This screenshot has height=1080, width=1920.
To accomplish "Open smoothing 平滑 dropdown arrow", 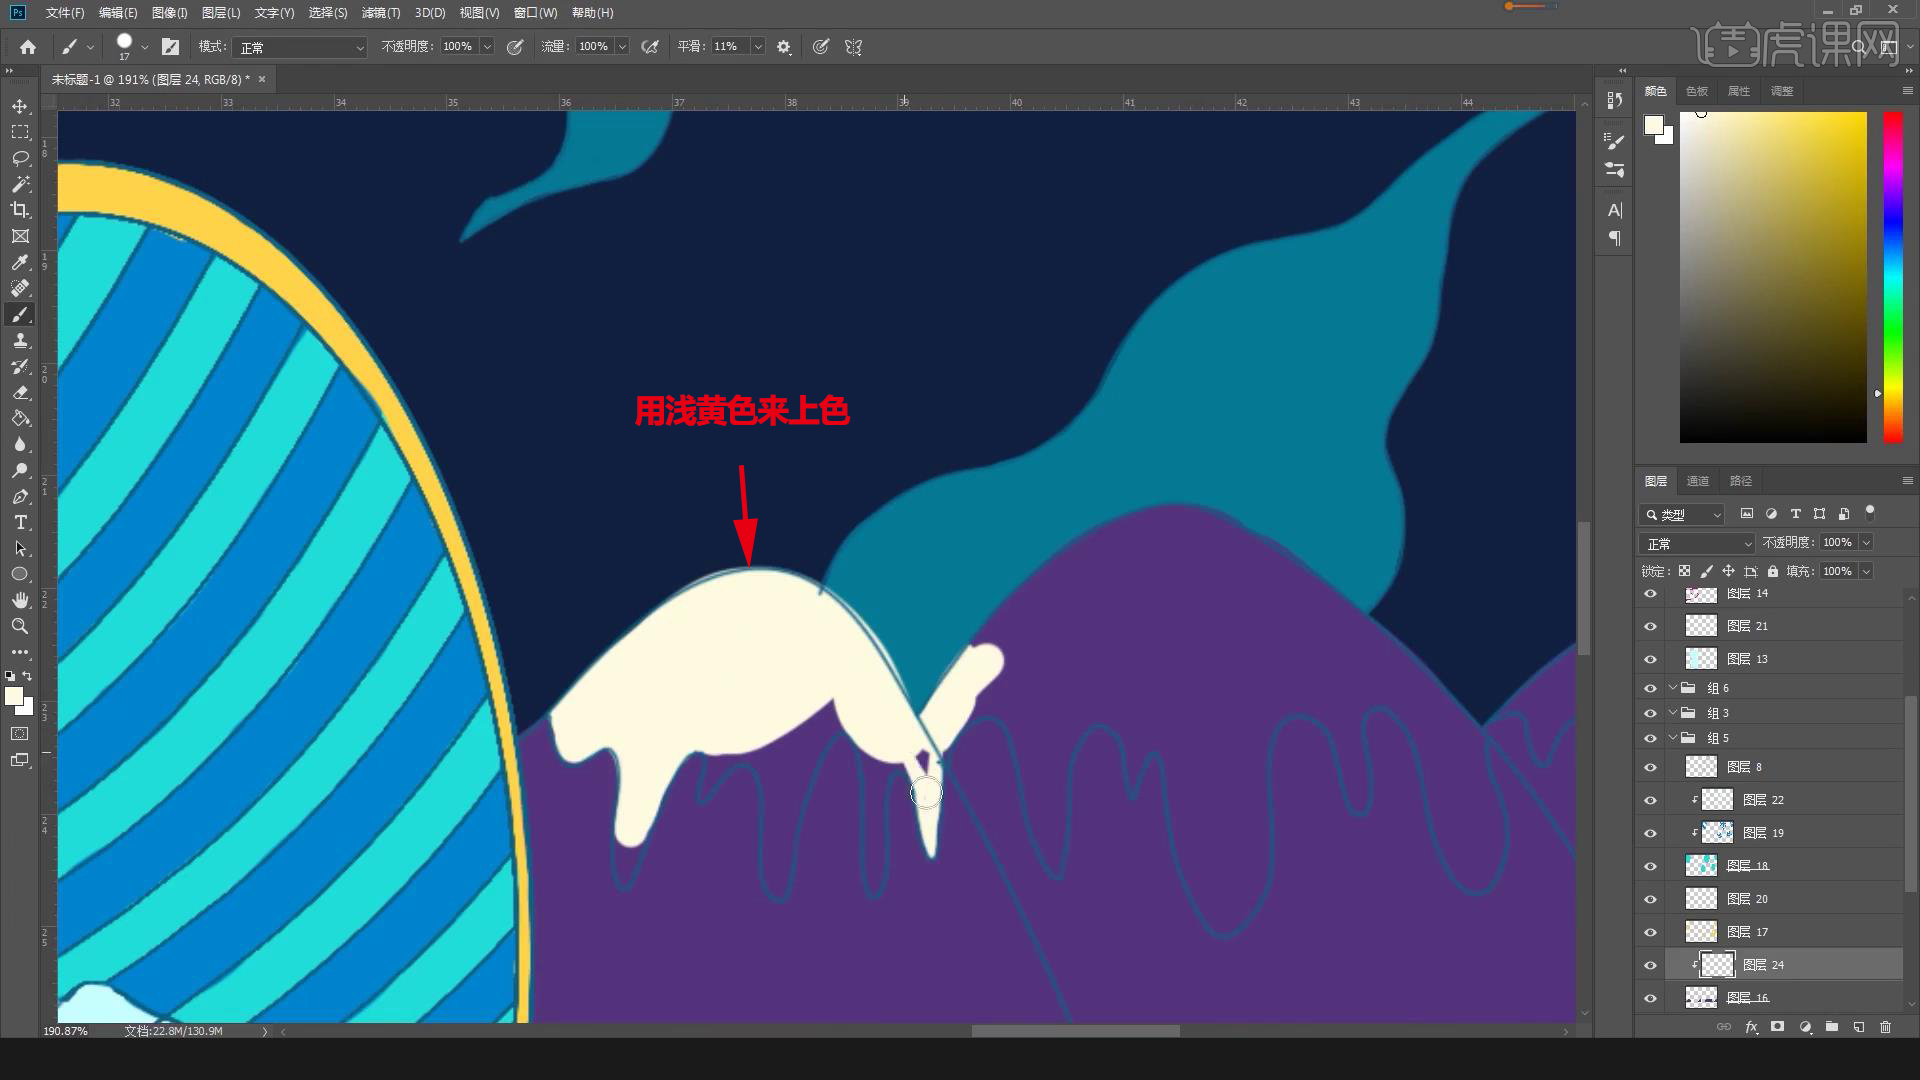I will [758, 47].
